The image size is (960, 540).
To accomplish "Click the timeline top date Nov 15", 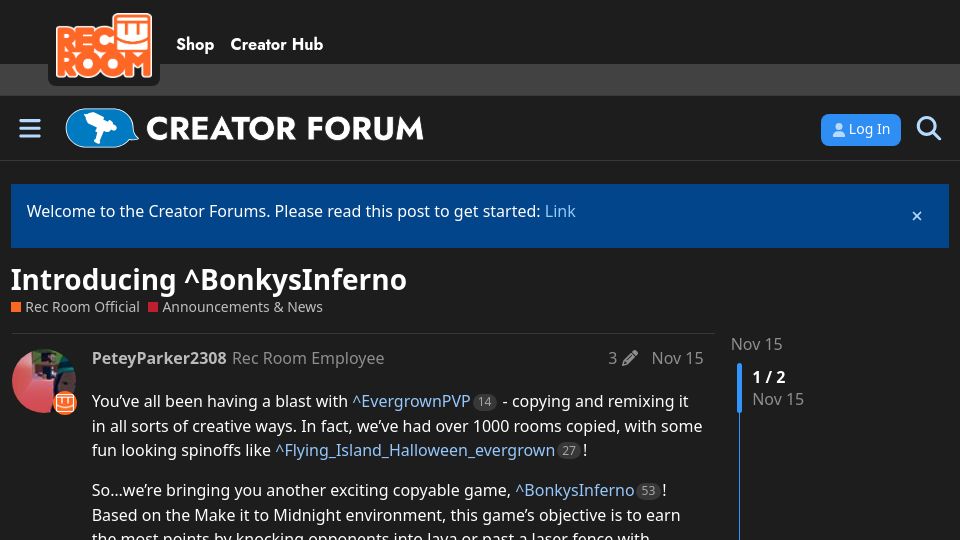I will click(x=756, y=344).
